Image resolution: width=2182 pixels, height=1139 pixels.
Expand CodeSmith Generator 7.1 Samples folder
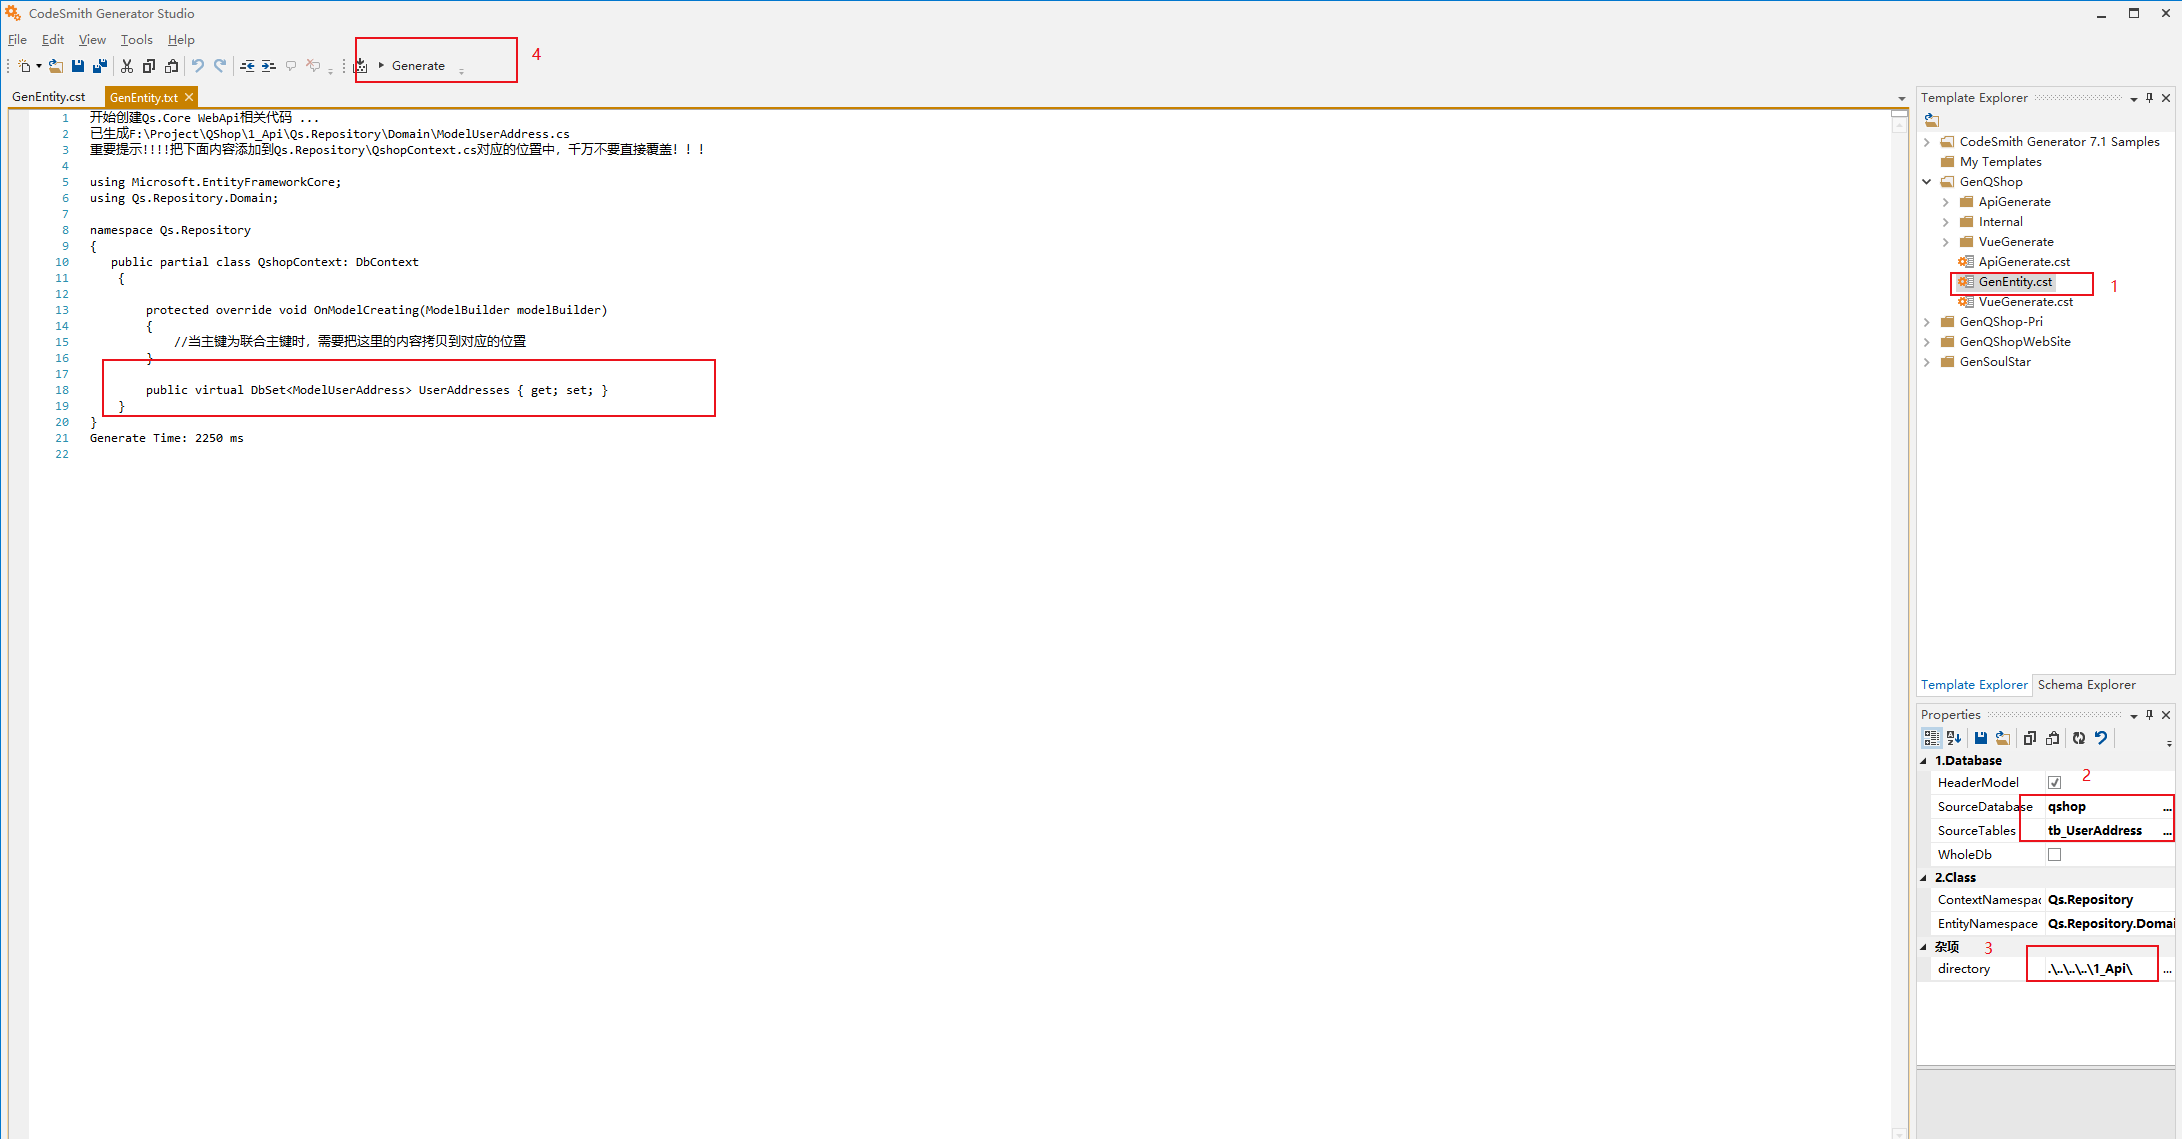click(1927, 142)
